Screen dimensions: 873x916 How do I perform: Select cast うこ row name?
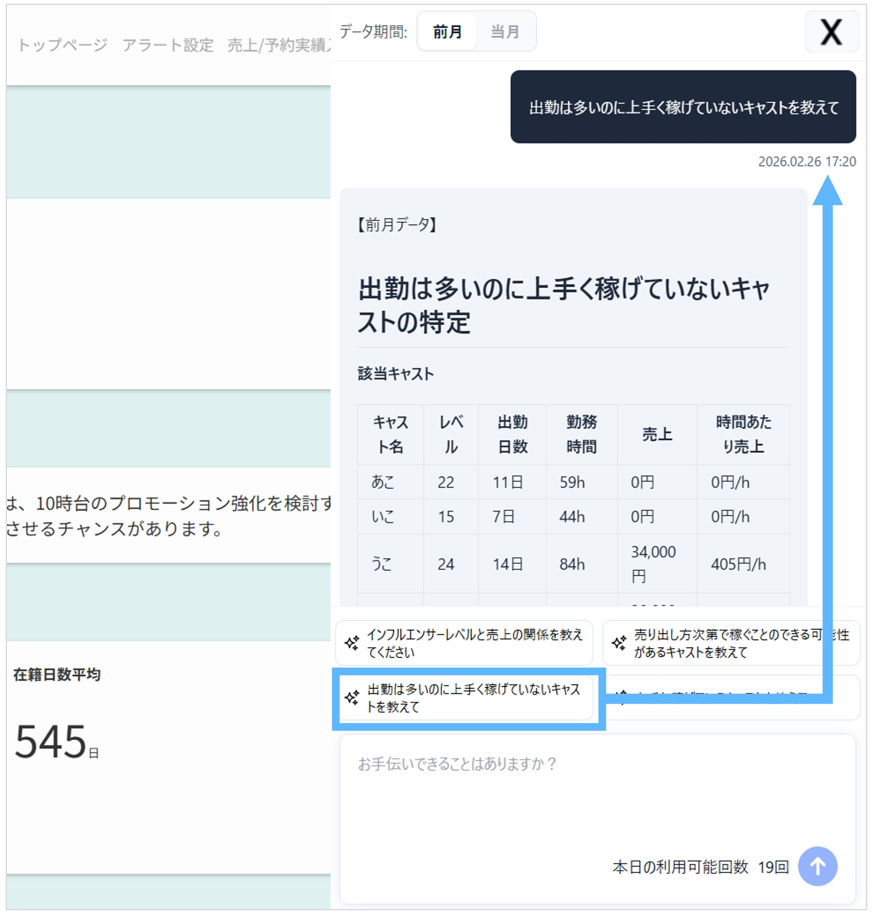tap(383, 564)
